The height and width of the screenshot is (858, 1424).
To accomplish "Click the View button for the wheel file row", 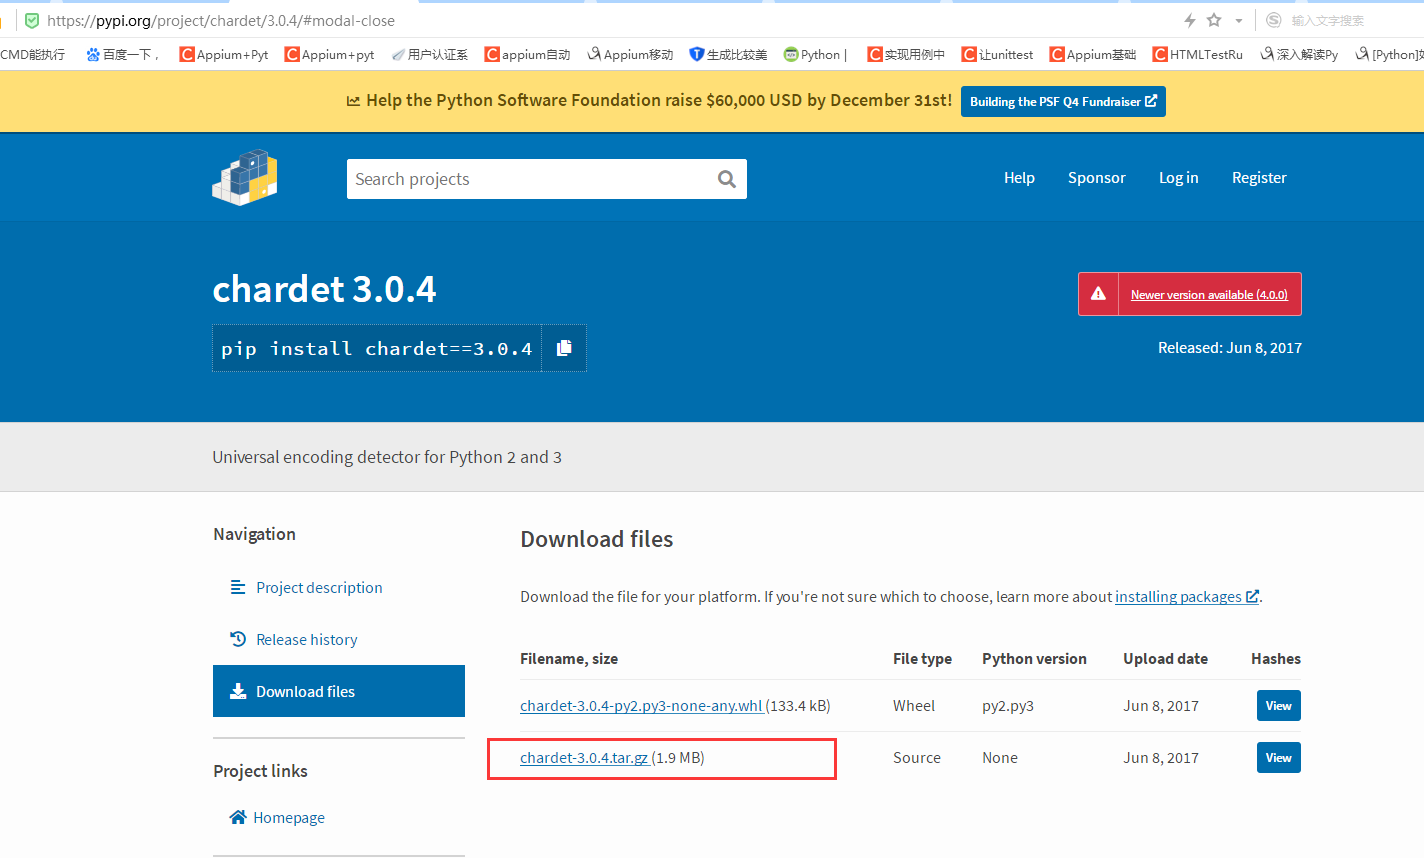I will 1278,705.
